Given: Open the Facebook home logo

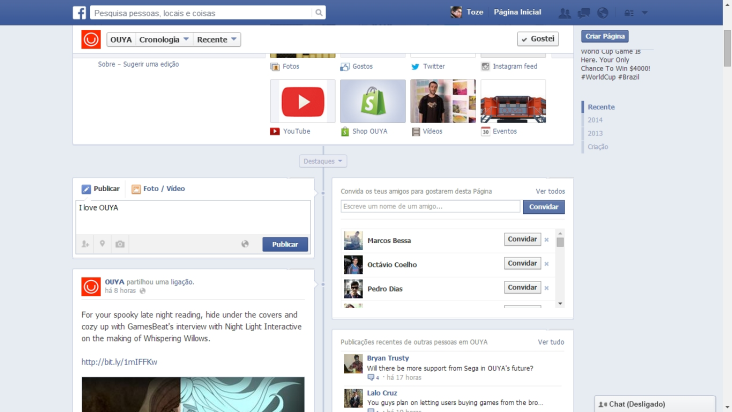Looking at the screenshot, I should point(79,13).
